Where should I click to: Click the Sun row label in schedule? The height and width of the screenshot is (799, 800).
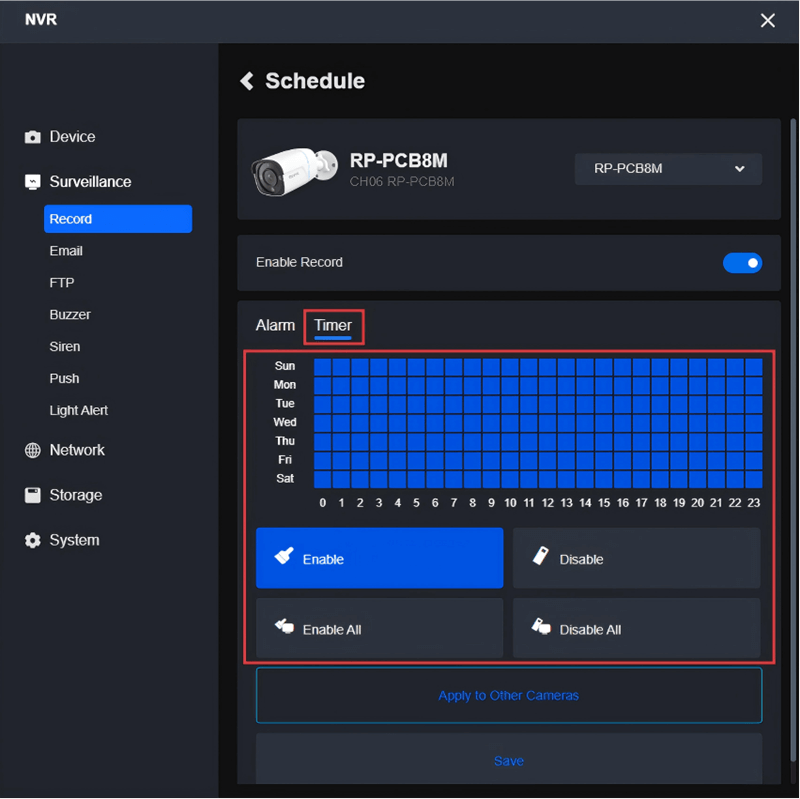coord(285,366)
